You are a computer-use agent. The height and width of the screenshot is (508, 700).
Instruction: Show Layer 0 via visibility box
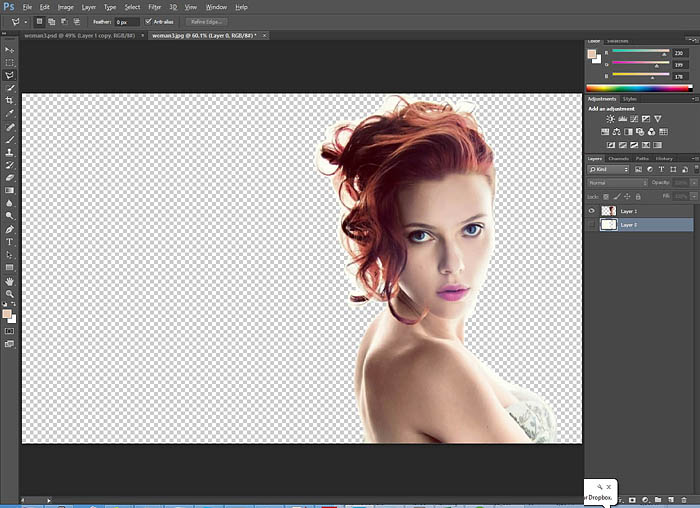click(592, 225)
